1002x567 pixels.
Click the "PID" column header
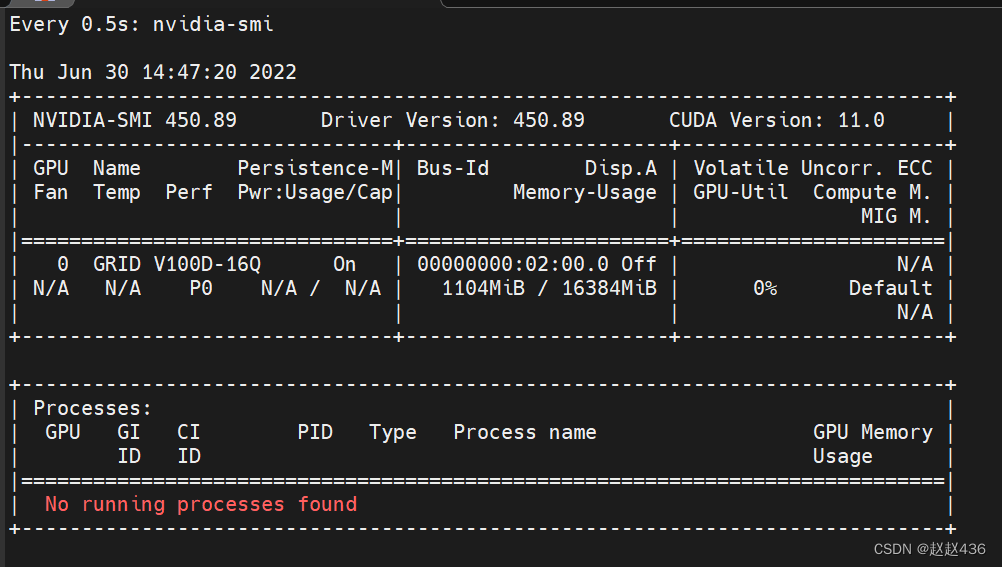(x=314, y=432)
